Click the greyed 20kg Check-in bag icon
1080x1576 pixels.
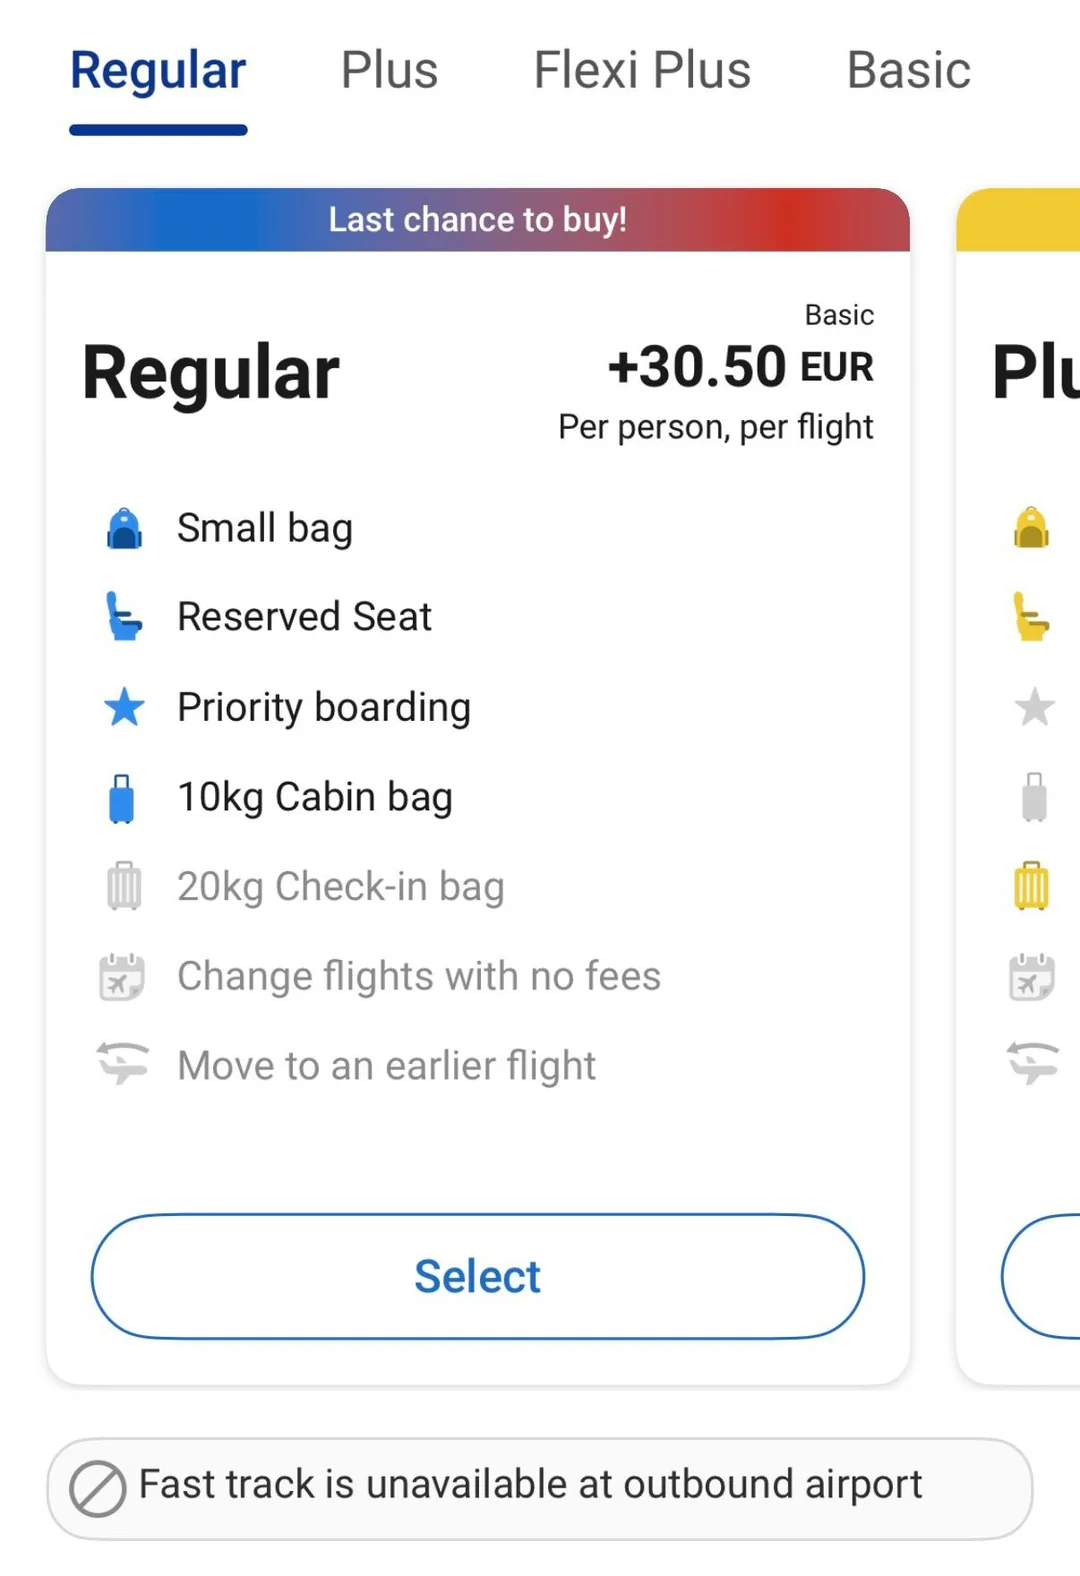(x=124, y=886)
